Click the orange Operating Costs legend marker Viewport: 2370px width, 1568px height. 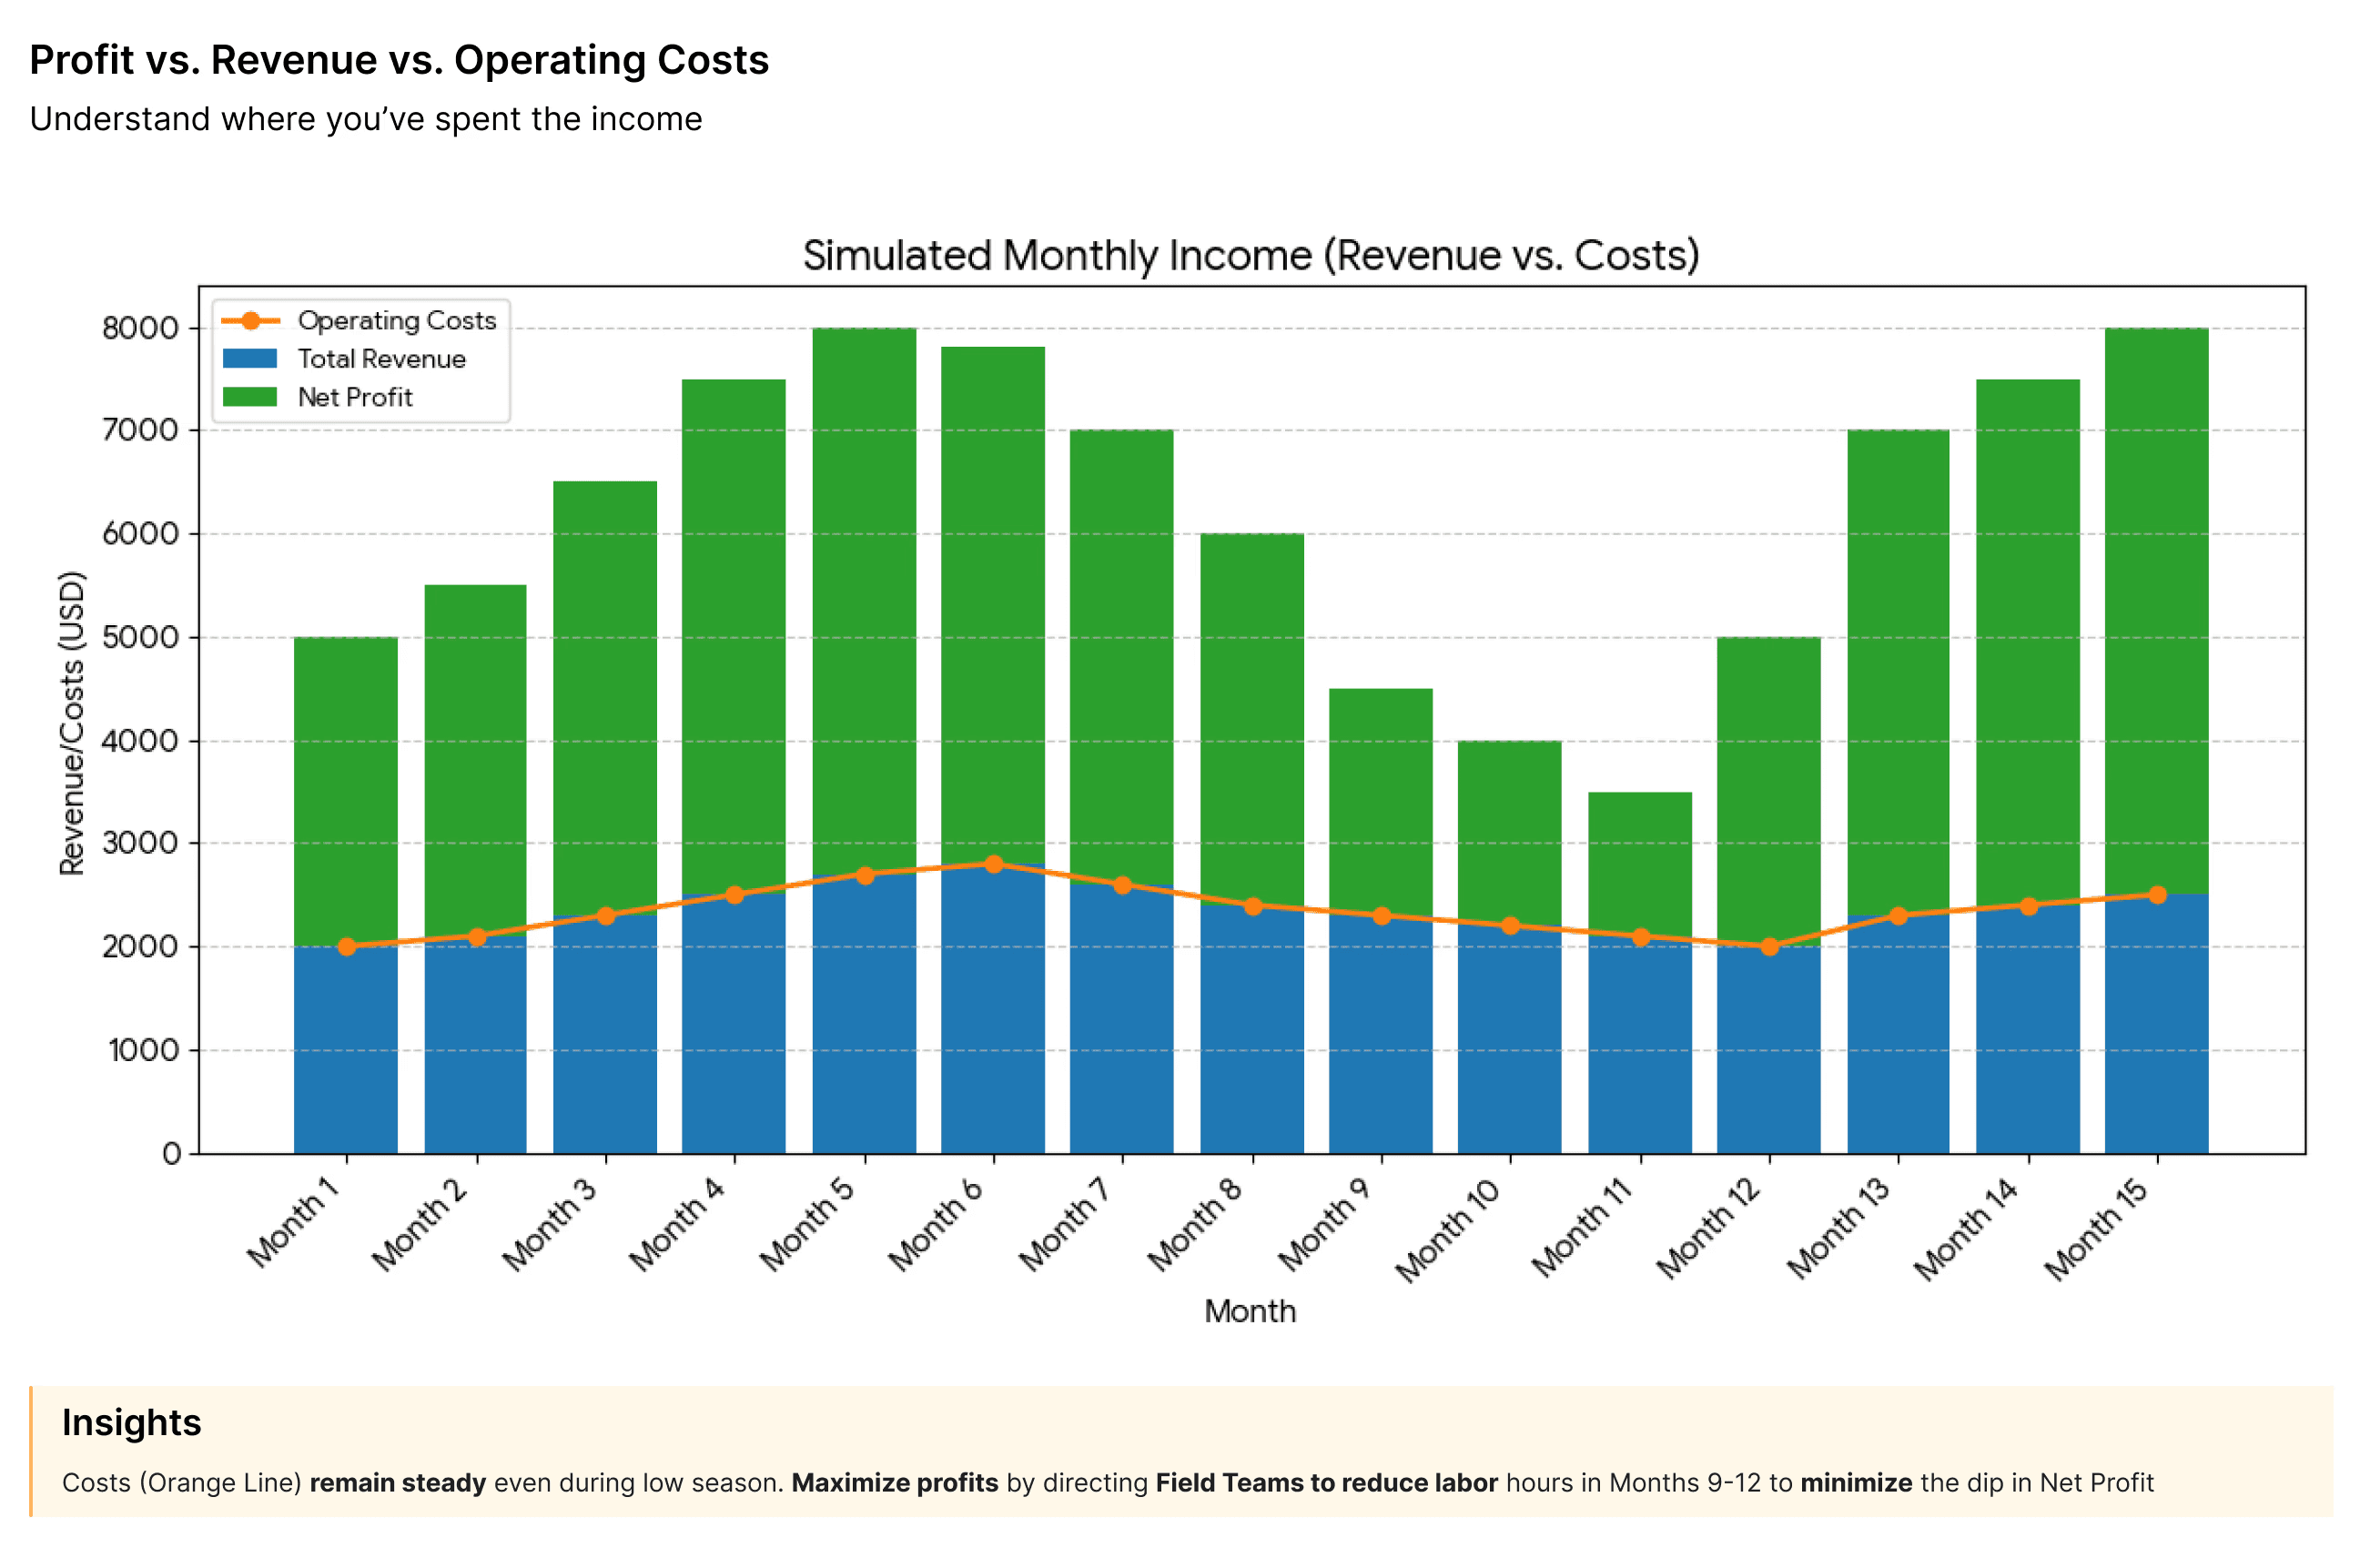(x=250, y=321)
